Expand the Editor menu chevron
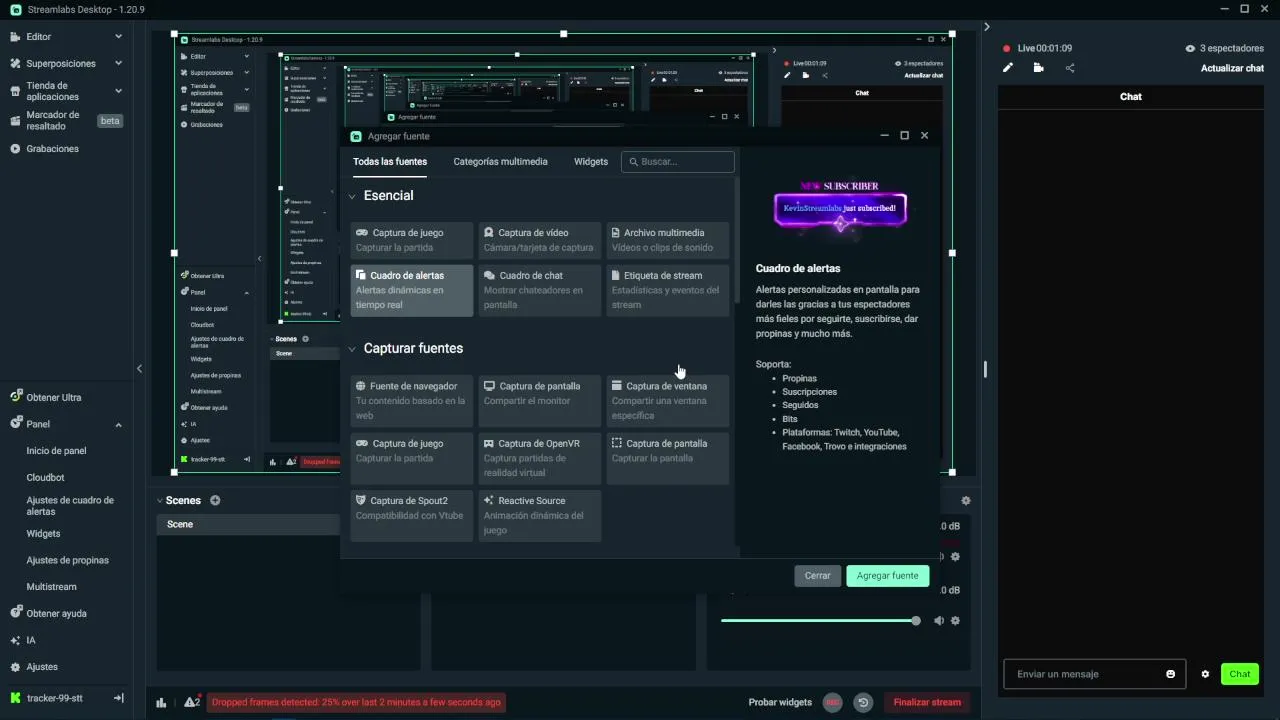The width and height of the screenshot is (1280, 720). pos(118,37)
